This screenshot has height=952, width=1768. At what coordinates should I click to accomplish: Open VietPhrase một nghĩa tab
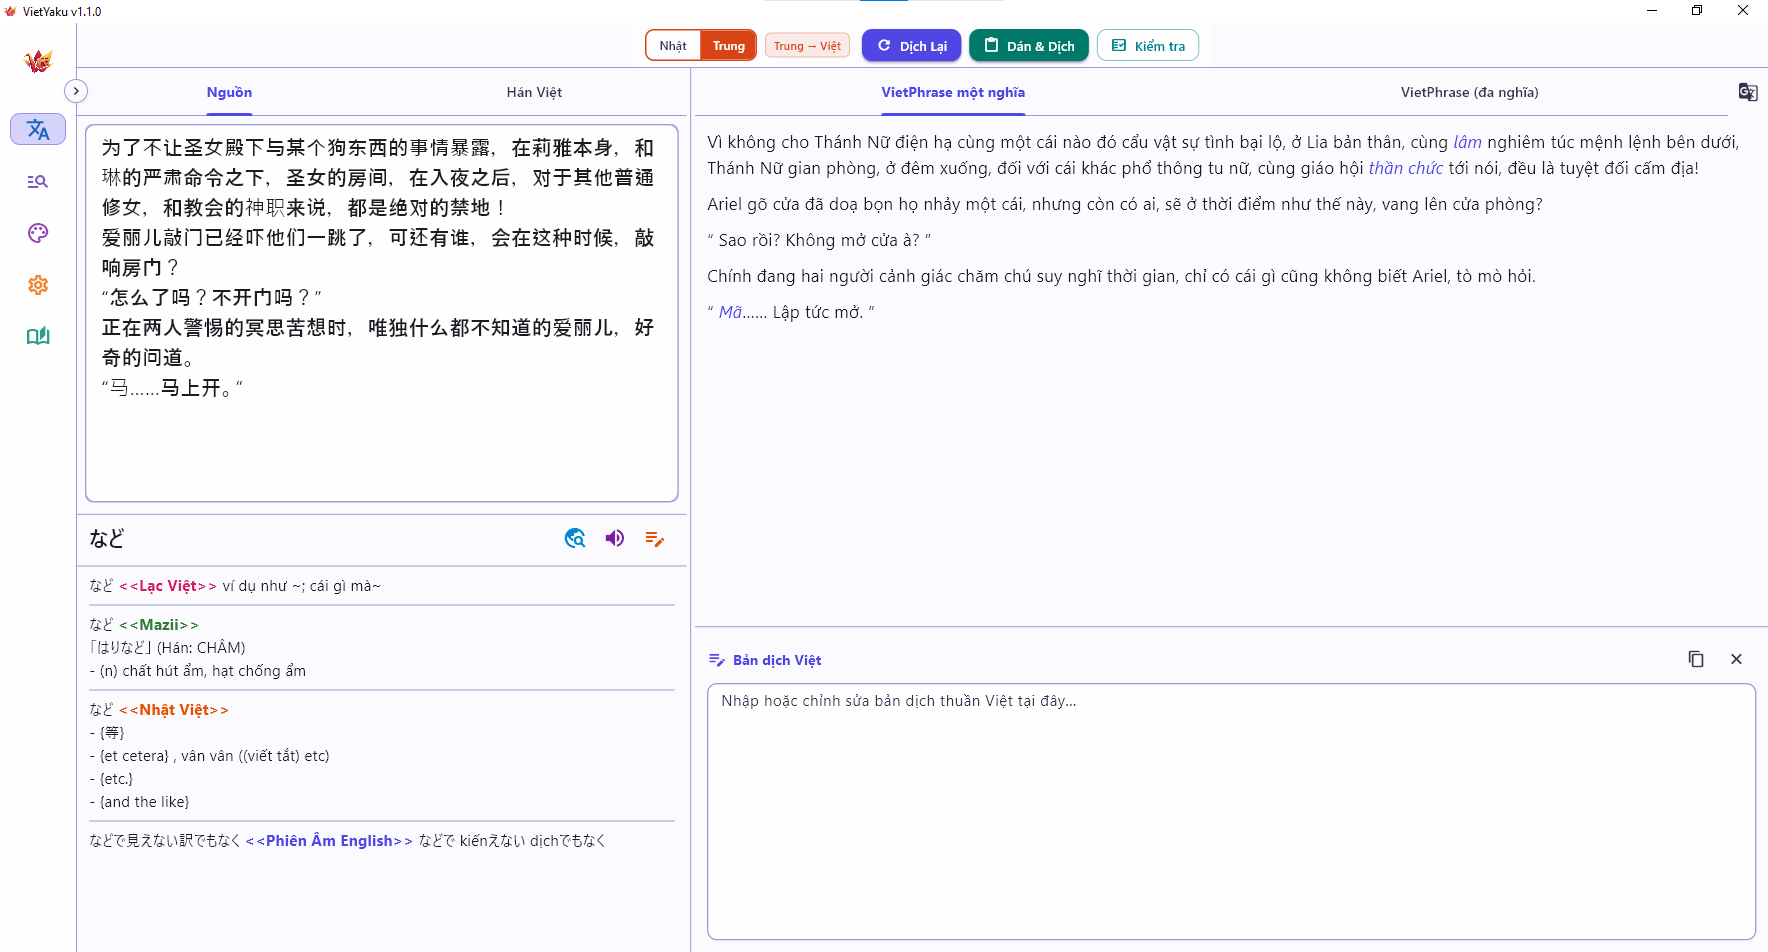[x=953, y=92]
